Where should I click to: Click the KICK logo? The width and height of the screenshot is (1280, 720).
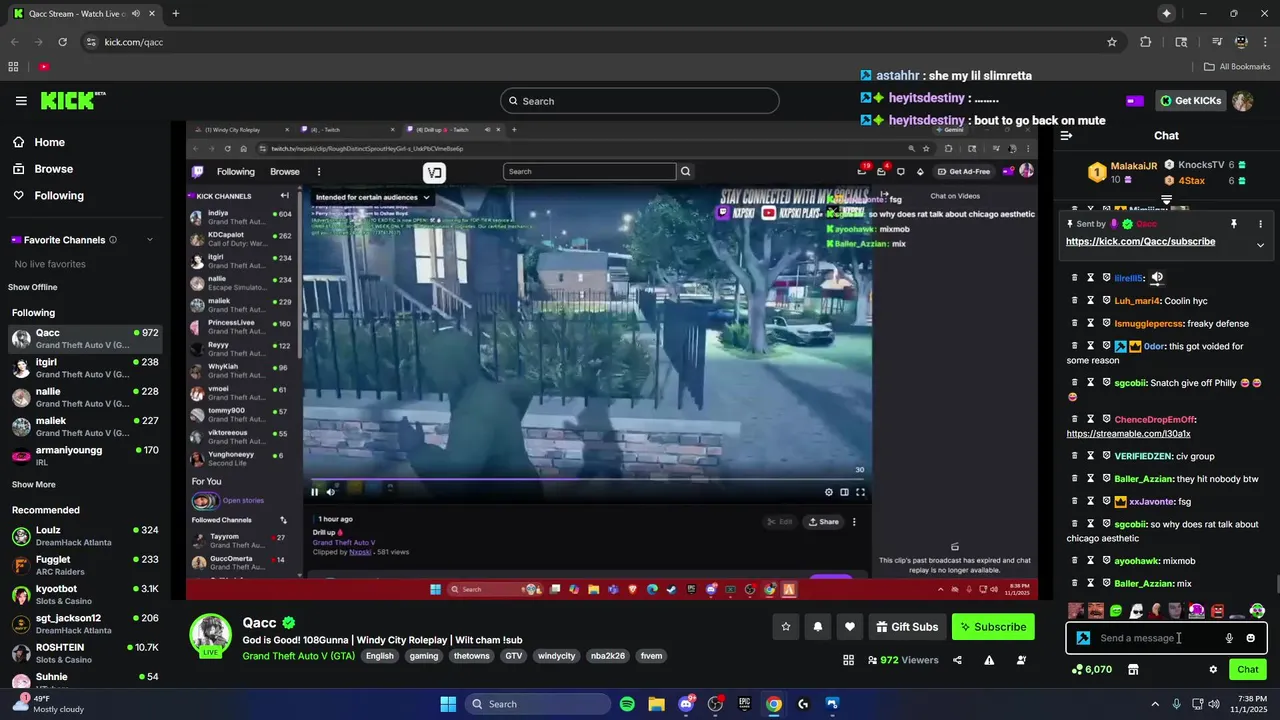tap(72, 100)
